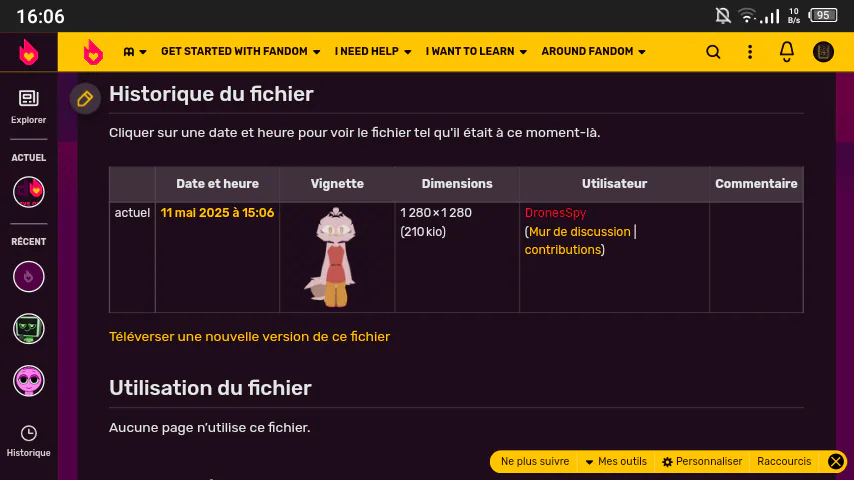Tap the muted notifications status icon
Viewport: 854px width, 480px height.
pyautogui.click(x=723, y=15)
